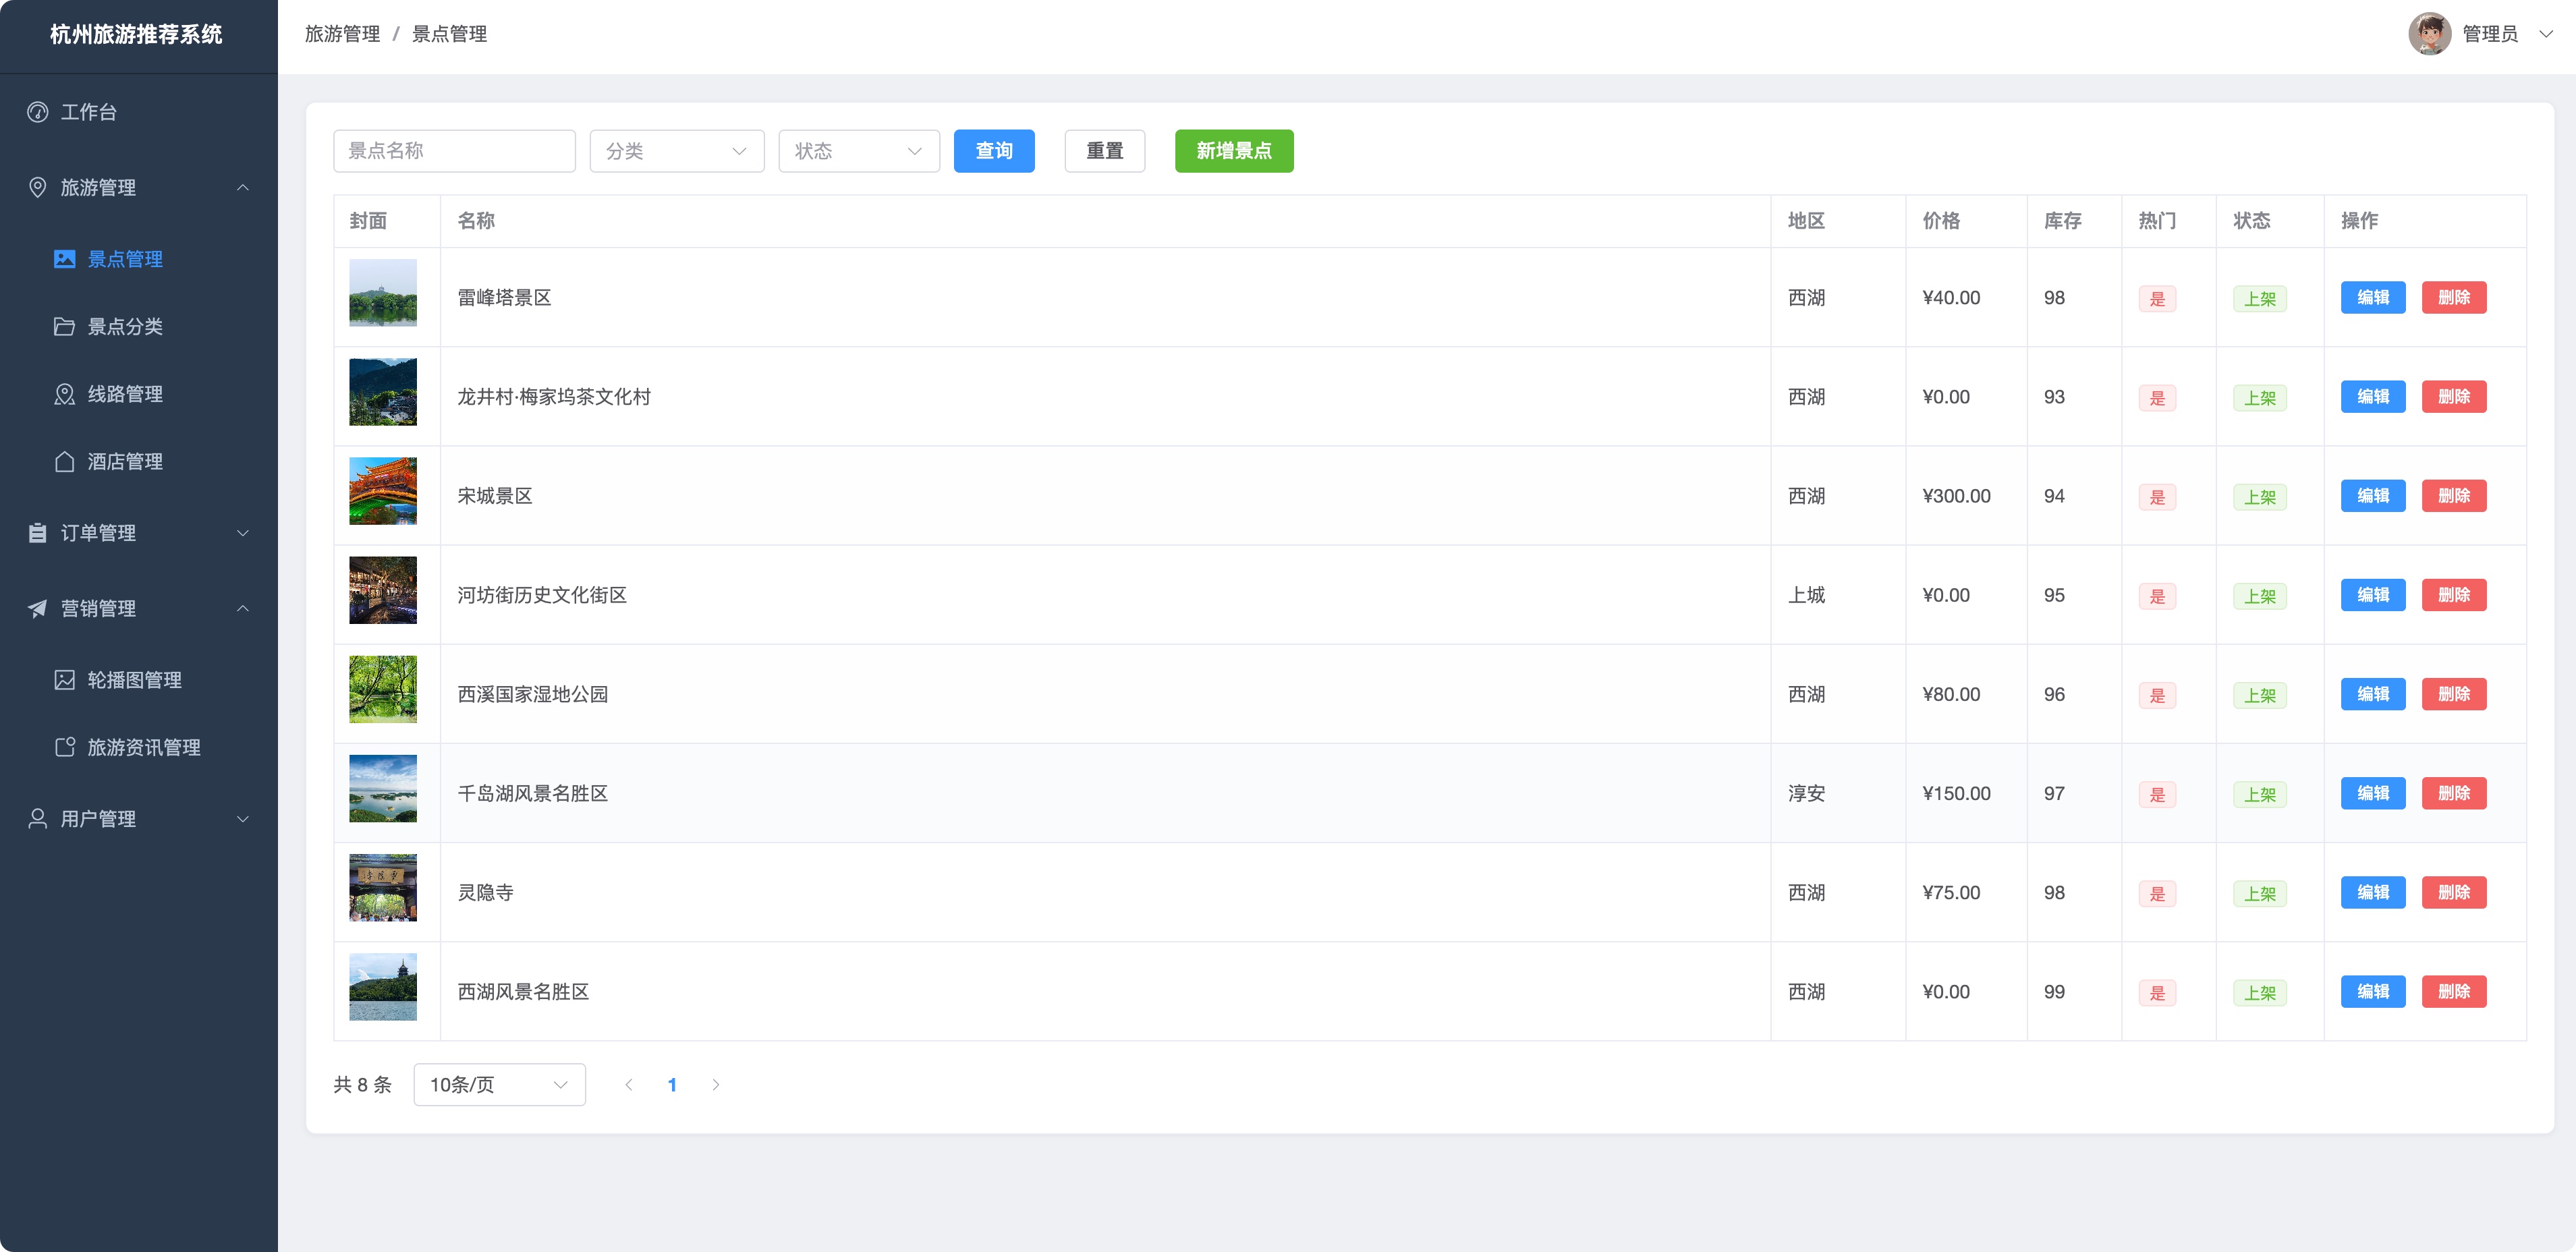The height and width of the screenshot is (1252, 2576).
Task: Open the 灵隐寺 cover thumbnail
Action: pos(383,887)
